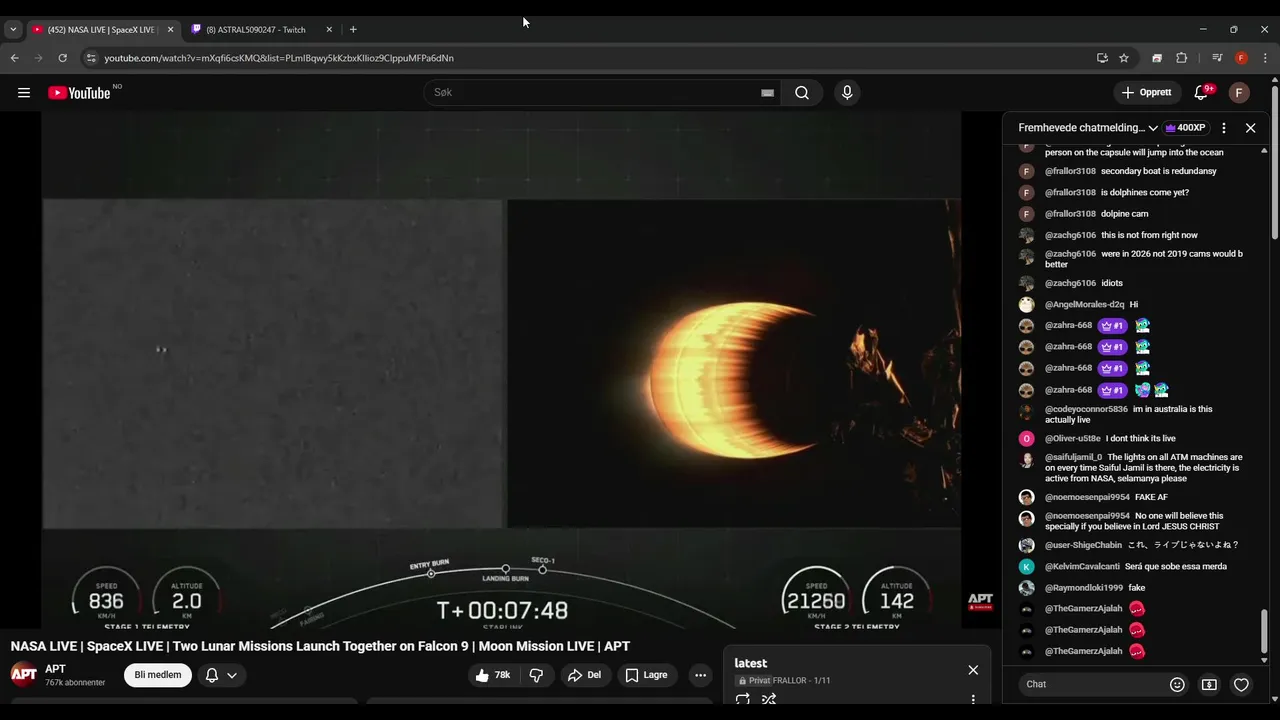This screenshot has height=720, width=1280.
Task: Open the APT channel name link
Action: point(55,669)
